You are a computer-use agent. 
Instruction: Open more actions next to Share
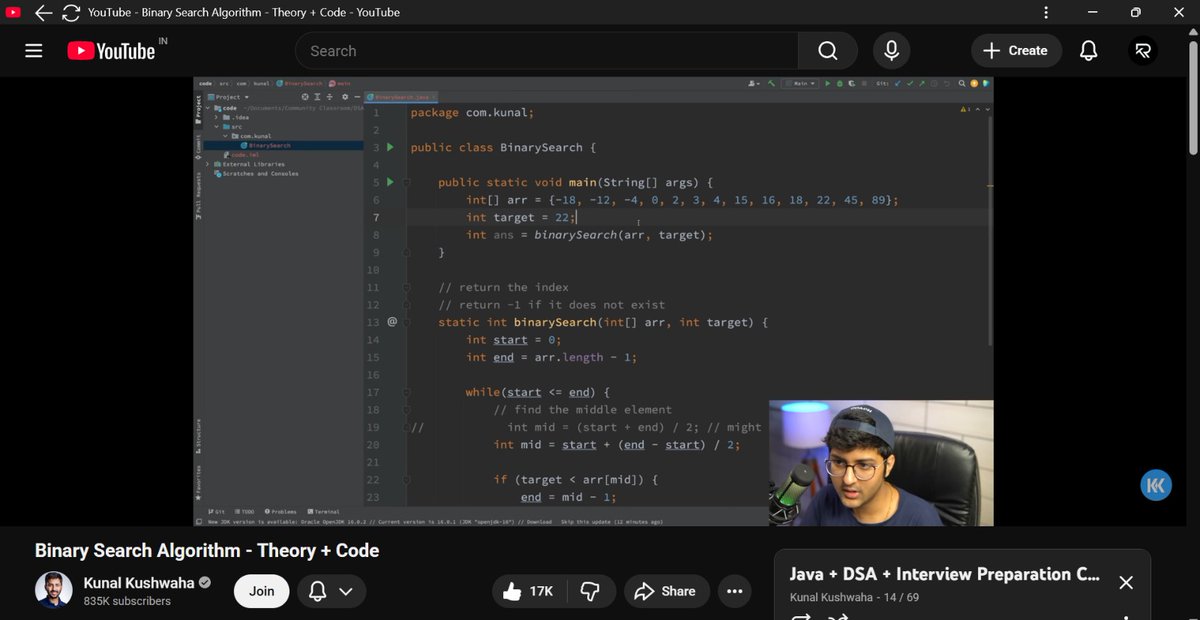[735, 591]
